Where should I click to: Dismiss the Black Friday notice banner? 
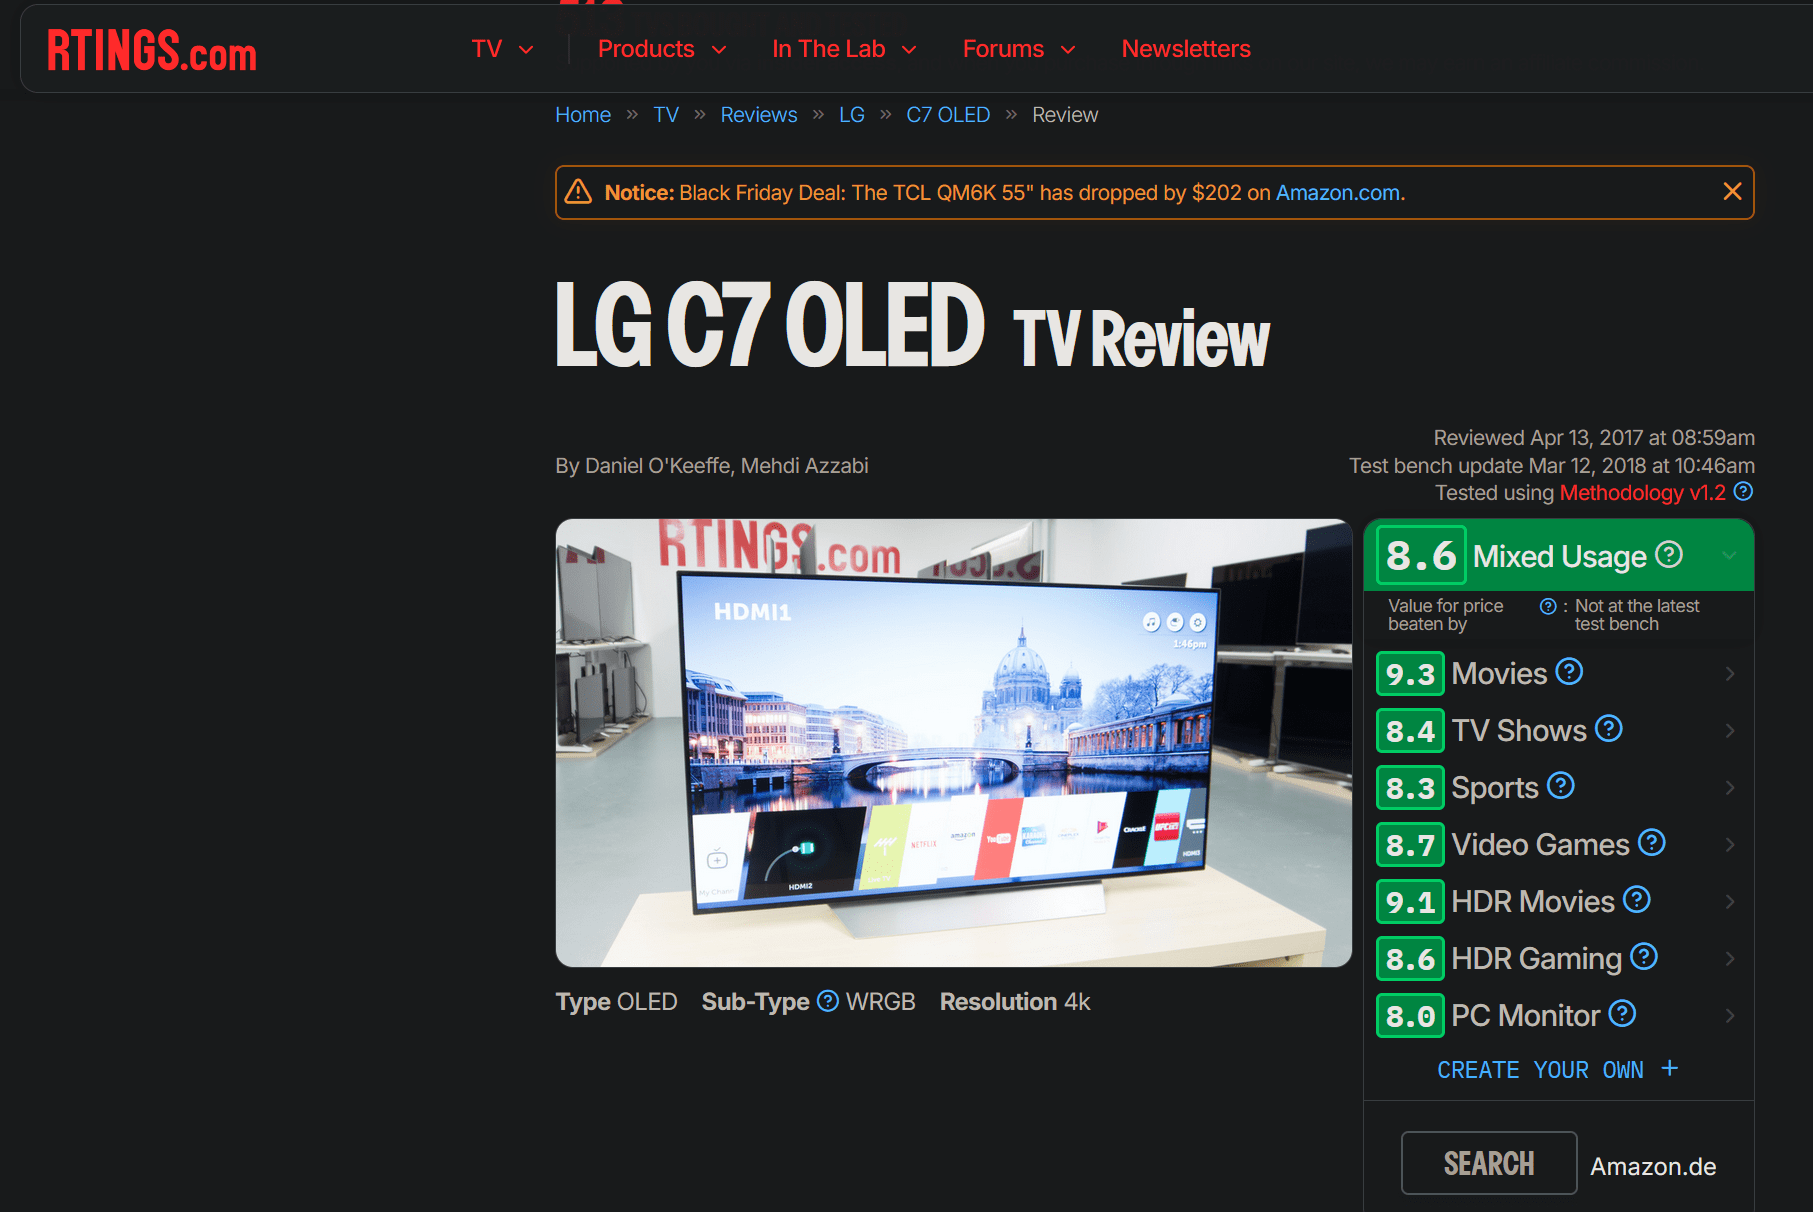coord(1732,191)
